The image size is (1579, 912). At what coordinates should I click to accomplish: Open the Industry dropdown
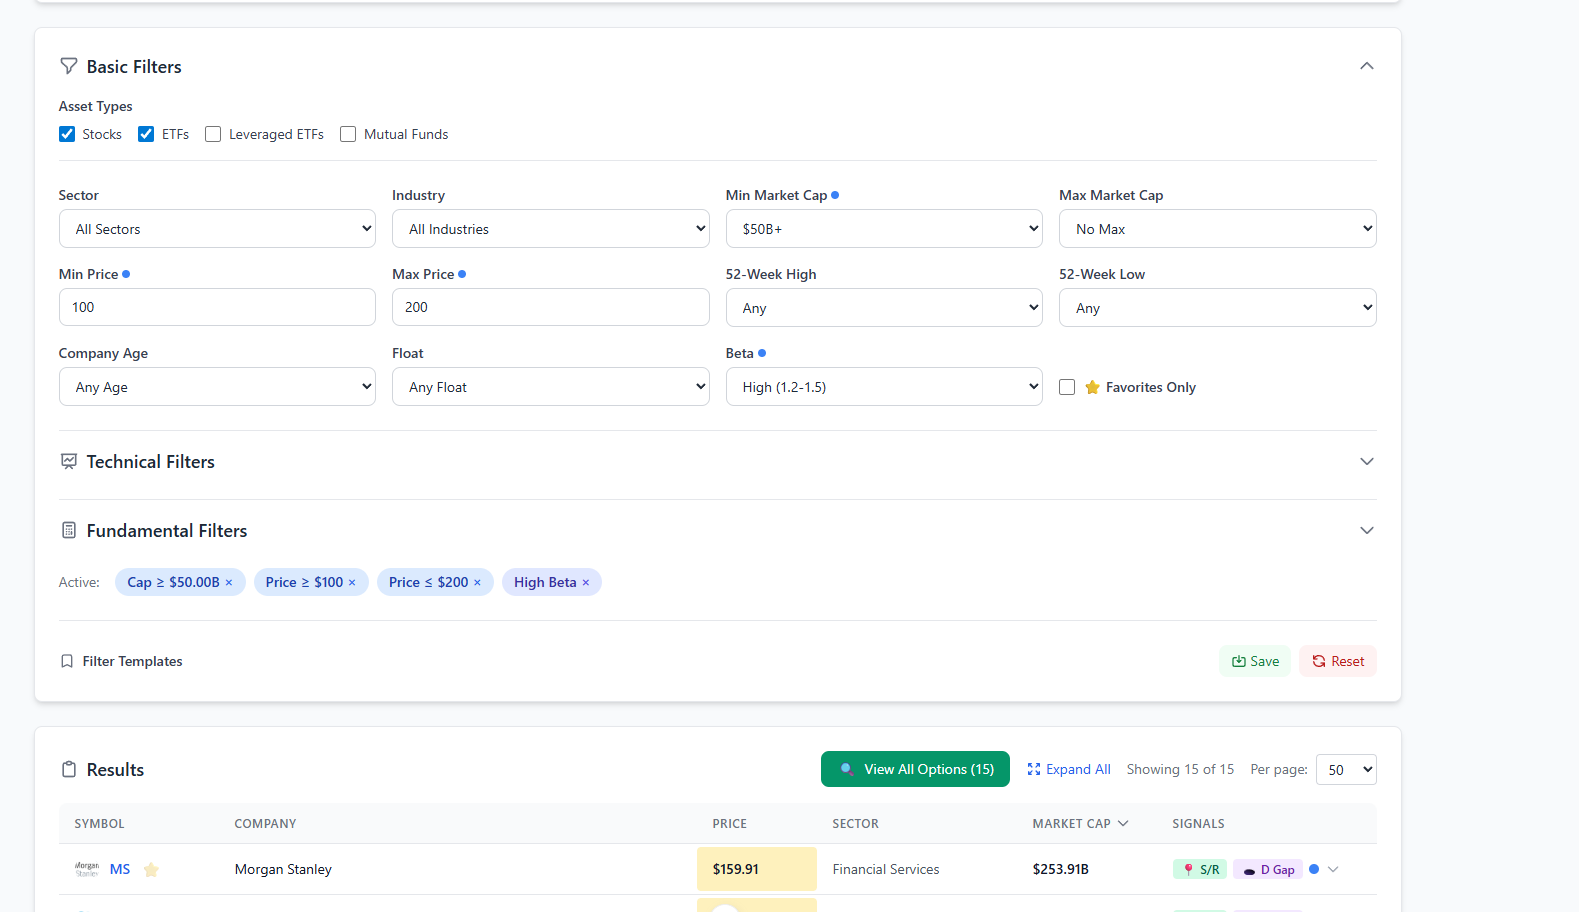coord(551,229)
